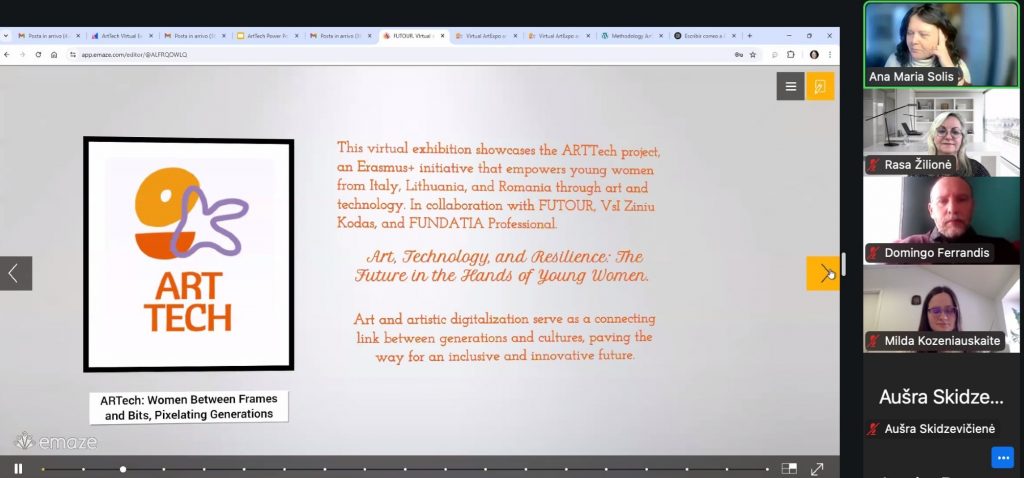Click the paragraph Art and artistic digitalization
This screenshot has width=1024, height=478.
[x=504, y=338]
